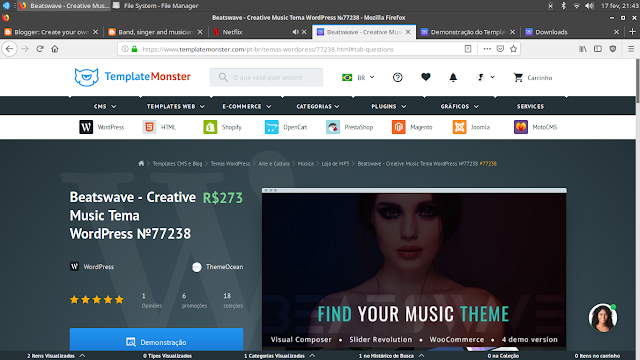Image resolution: width=640 pixels, height=360 pixels.
Task: Expand the Gráficos menu
Action: click(460, 106)
